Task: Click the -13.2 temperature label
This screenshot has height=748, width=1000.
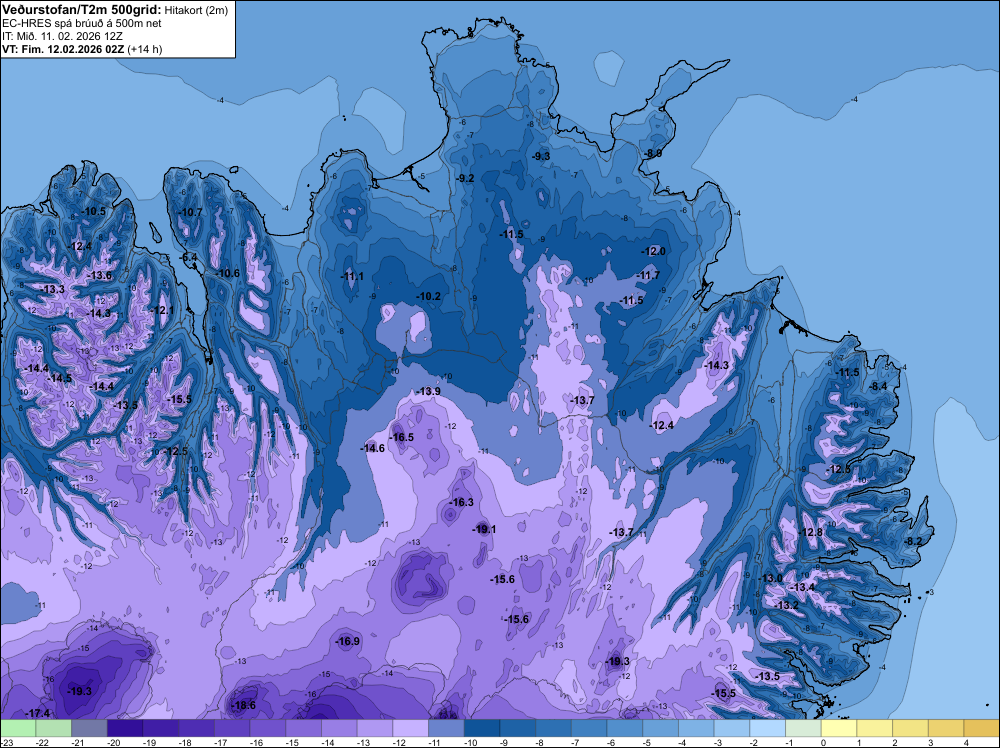Action: pyautogui.click(x=786, y=605)
